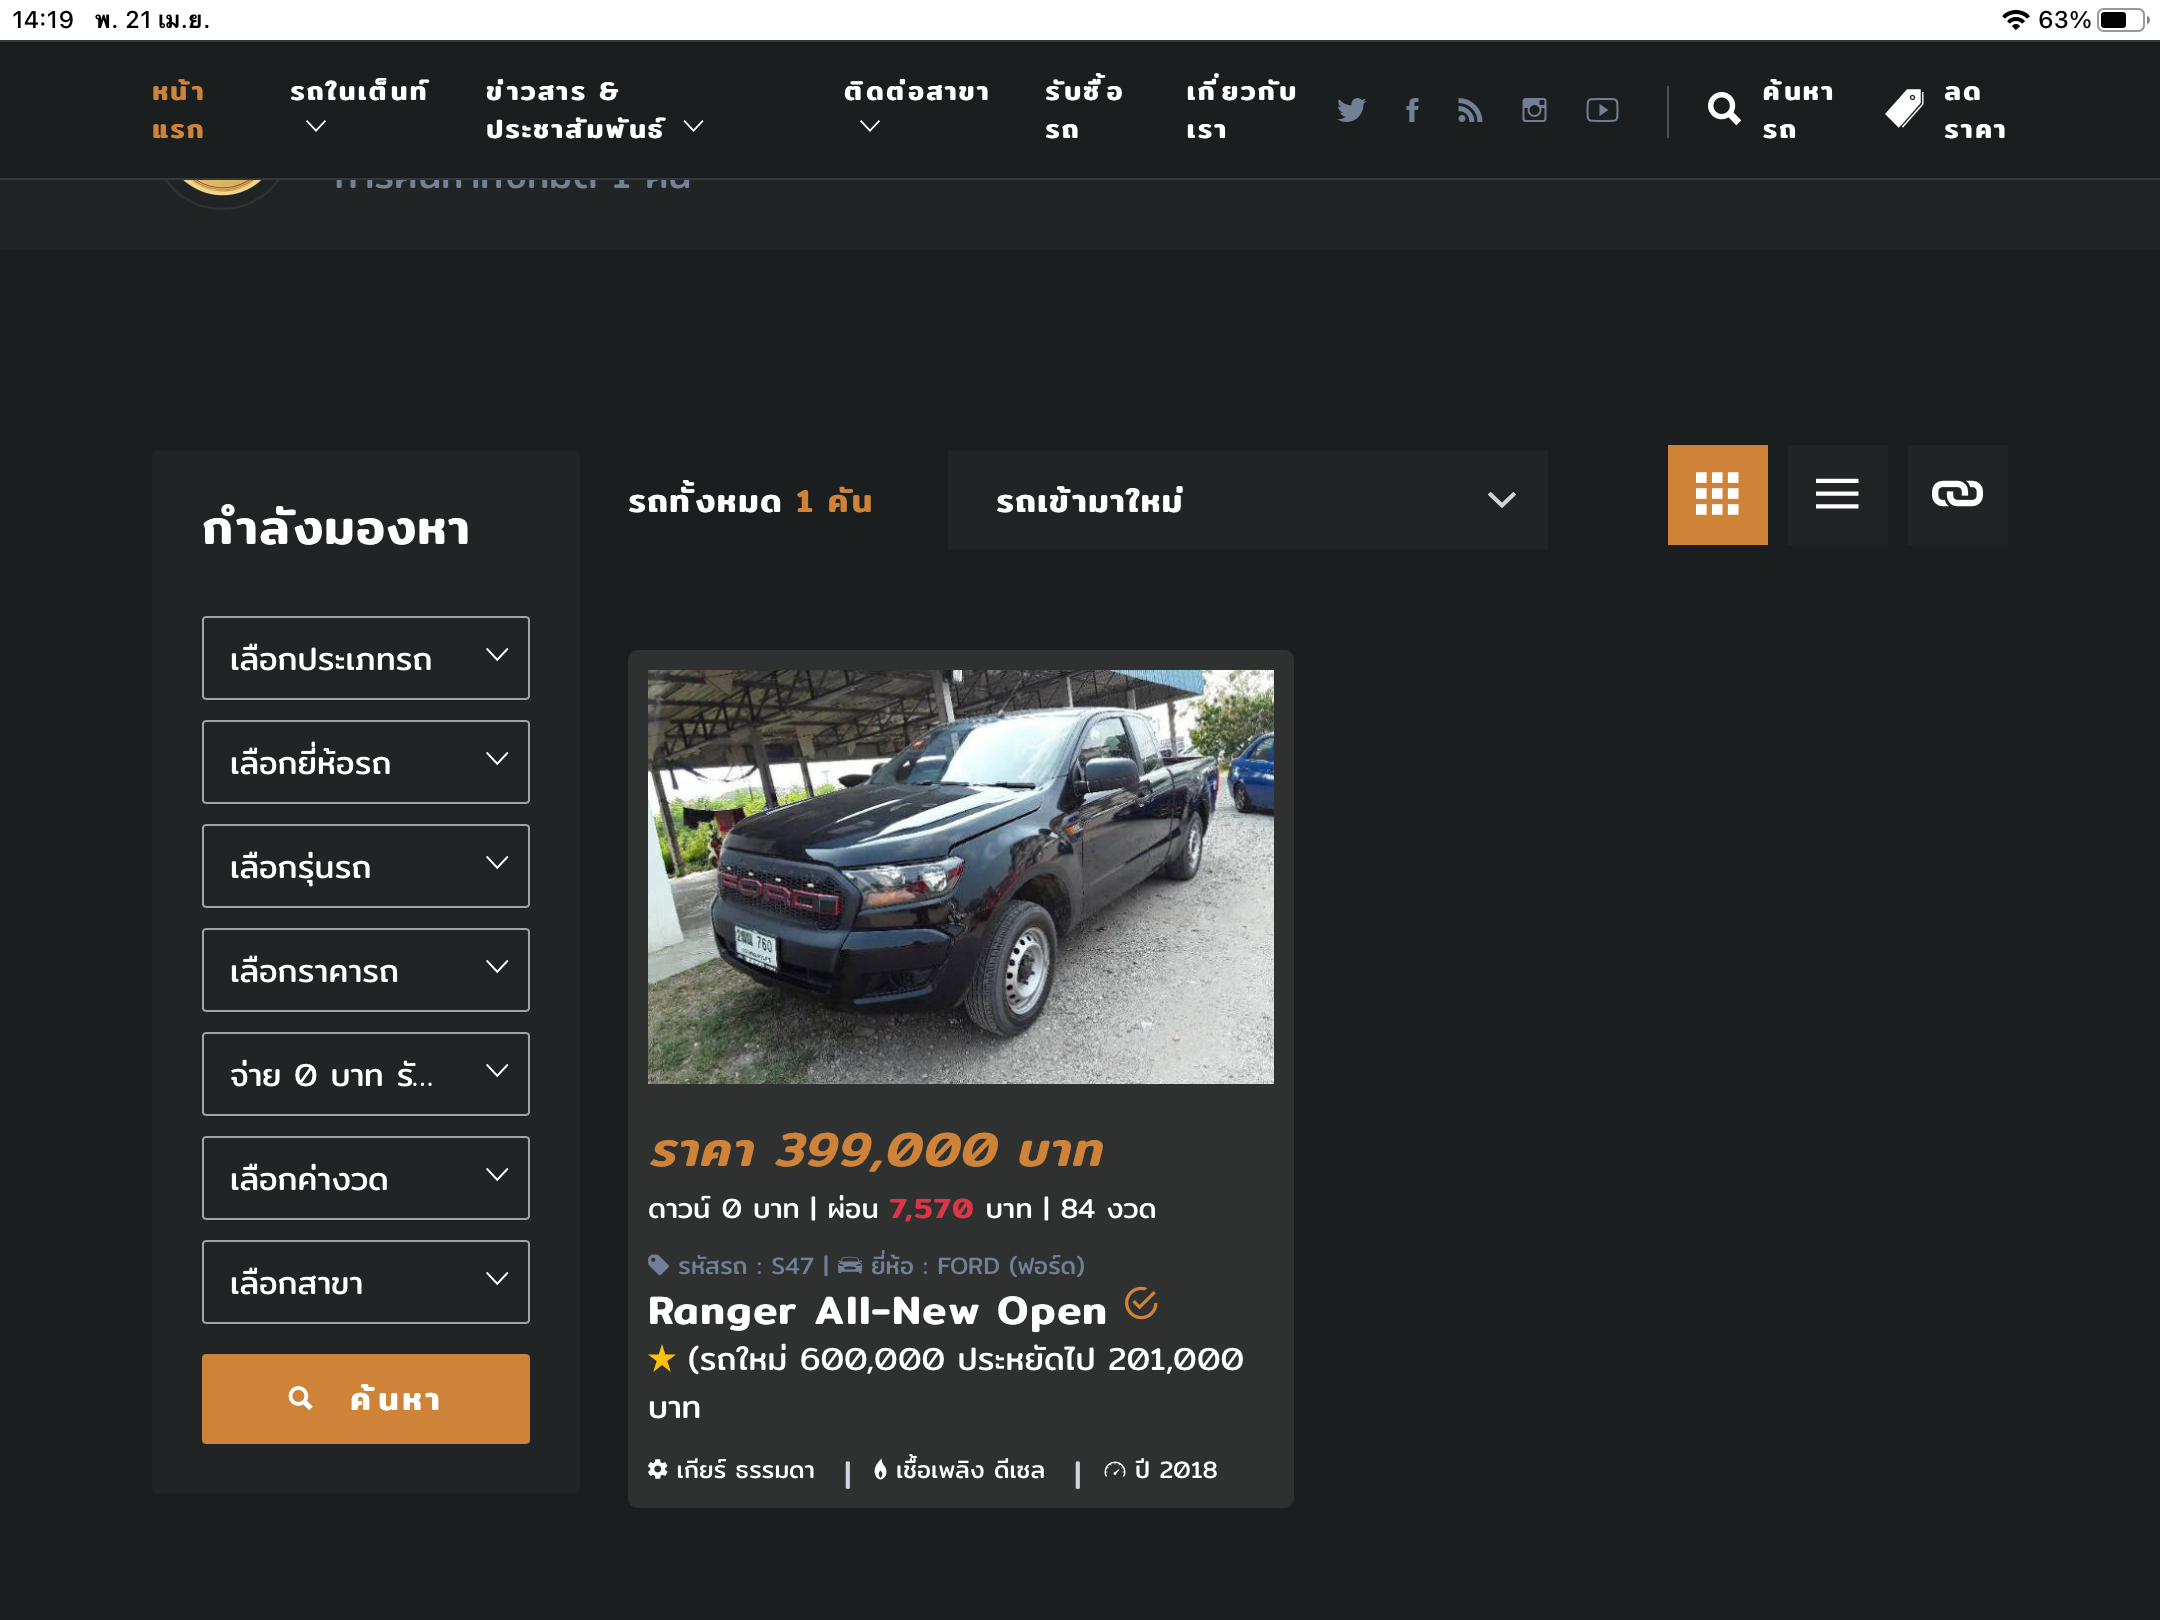
Task: Open the รถเข้ามาใหม่ sort dropdown
Action: [x=1247, y=500]
